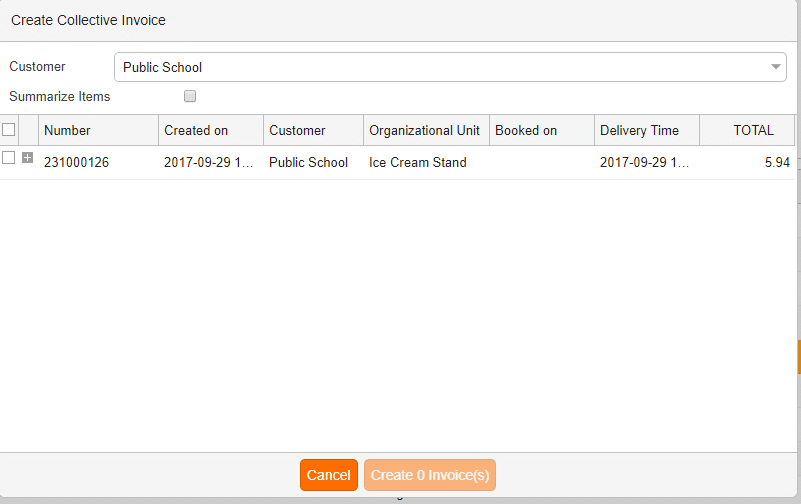Click the Summarize Items label
801x504 pixels.
tap(60, 97)
